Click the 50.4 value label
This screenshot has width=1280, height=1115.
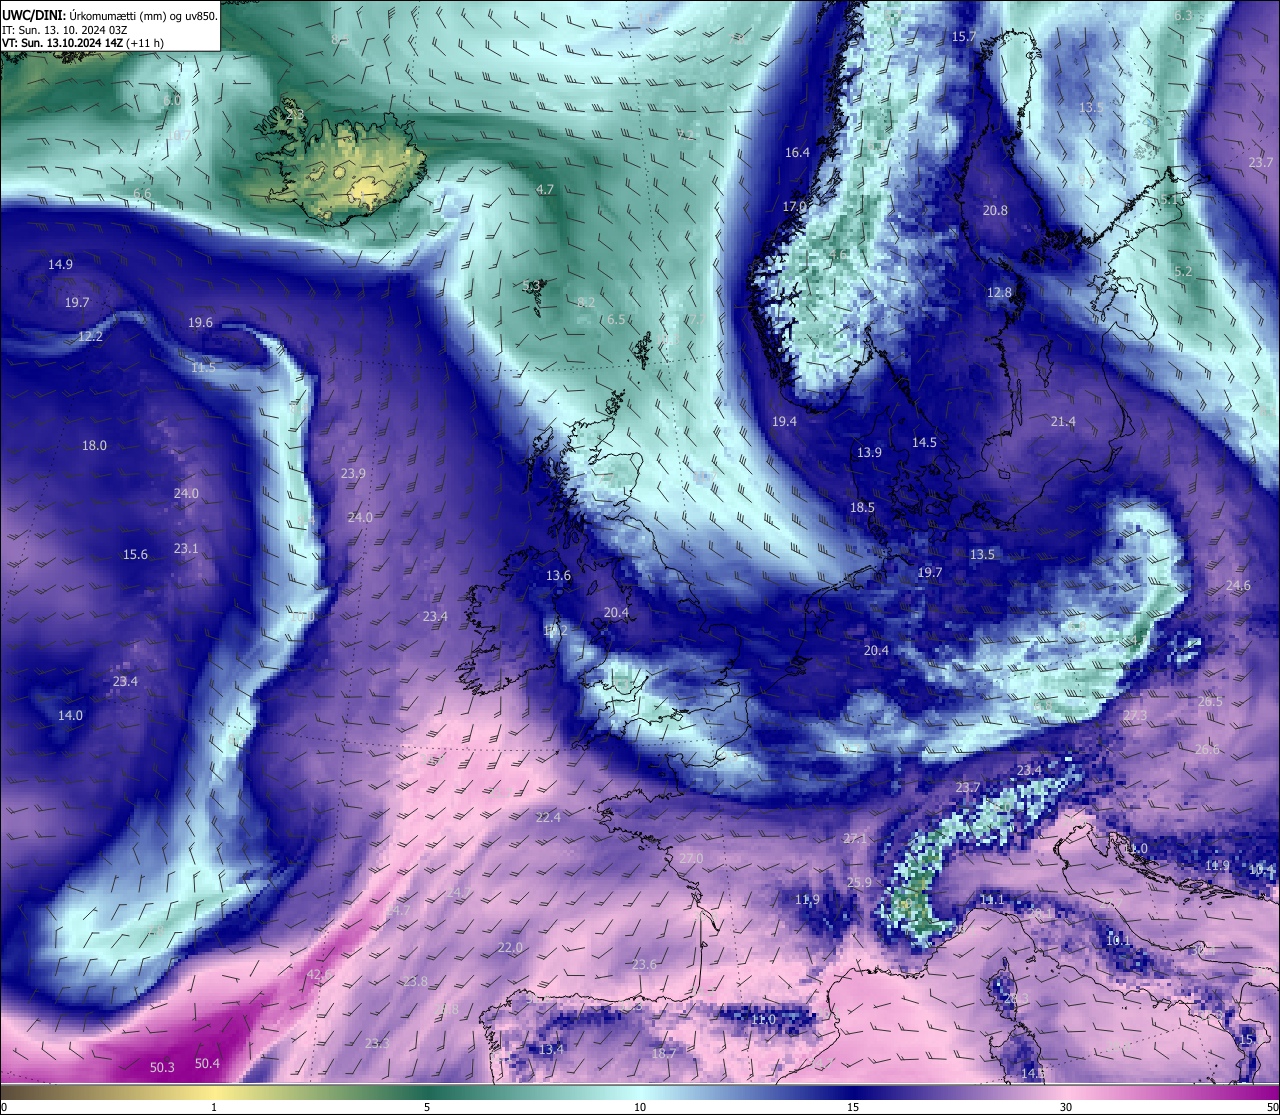pyautogui.click(x=207, y=1063)
